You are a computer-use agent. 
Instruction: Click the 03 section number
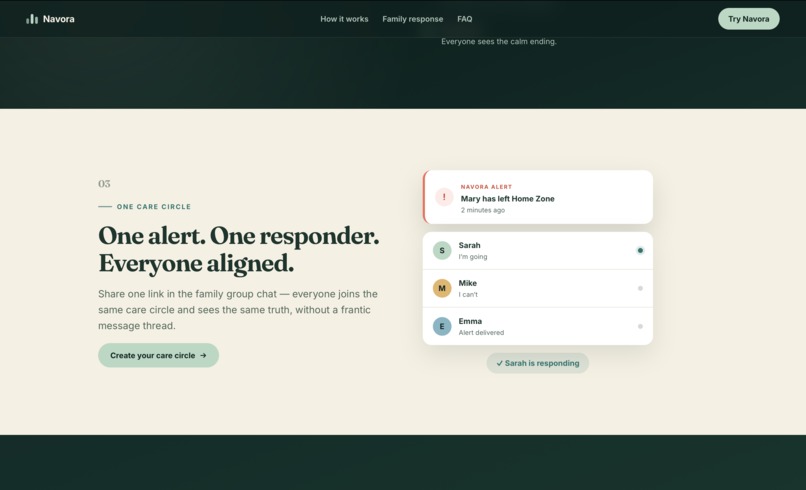coord(104,184)
